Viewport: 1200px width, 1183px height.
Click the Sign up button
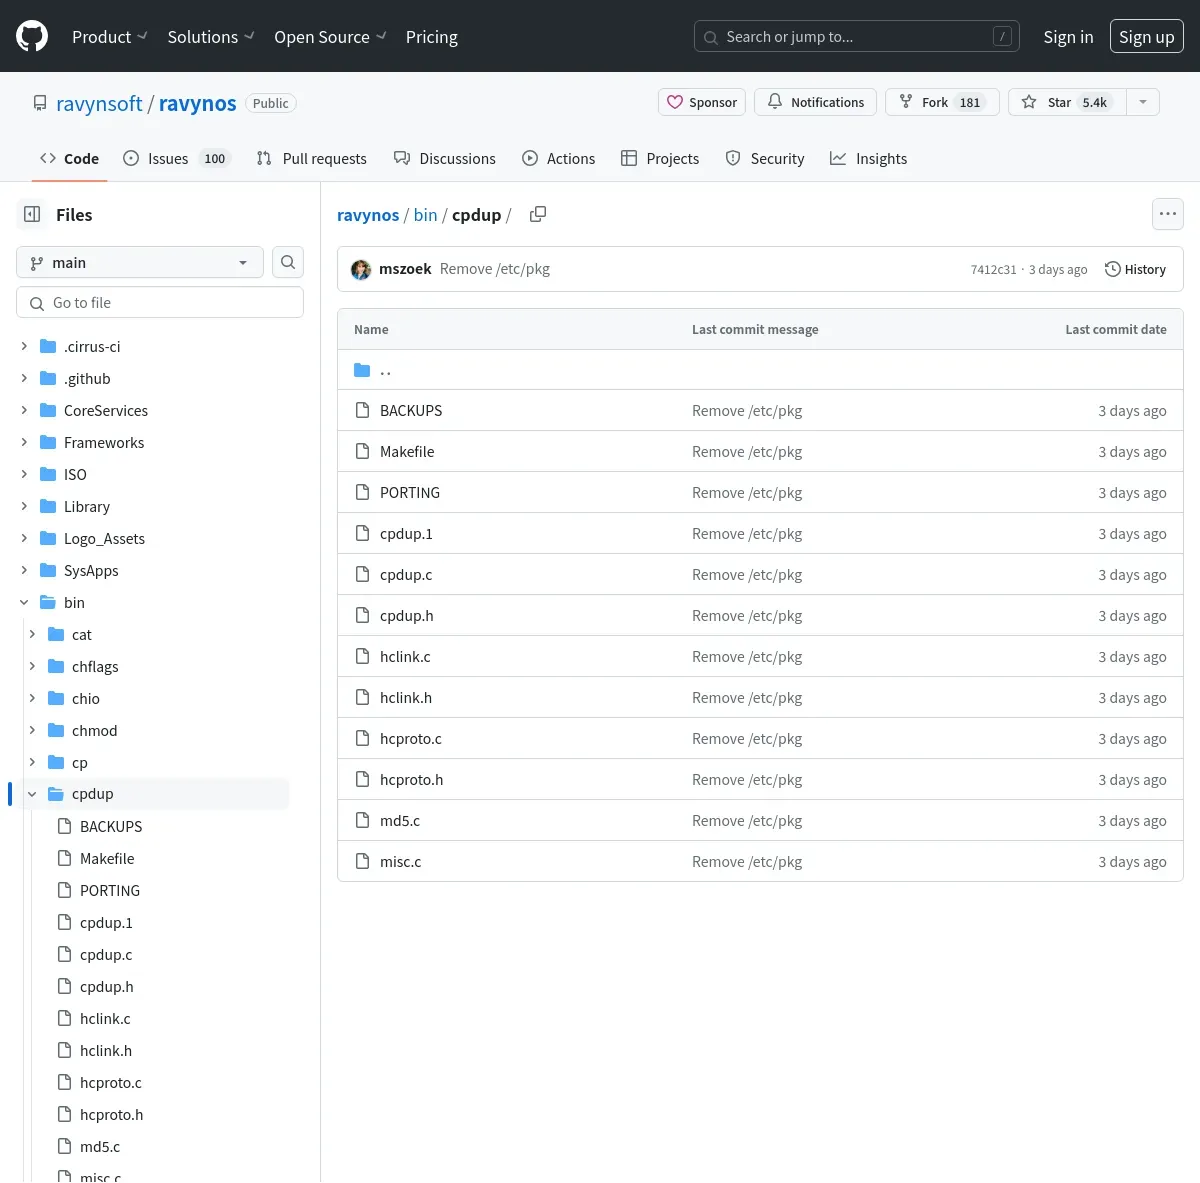1147,37
